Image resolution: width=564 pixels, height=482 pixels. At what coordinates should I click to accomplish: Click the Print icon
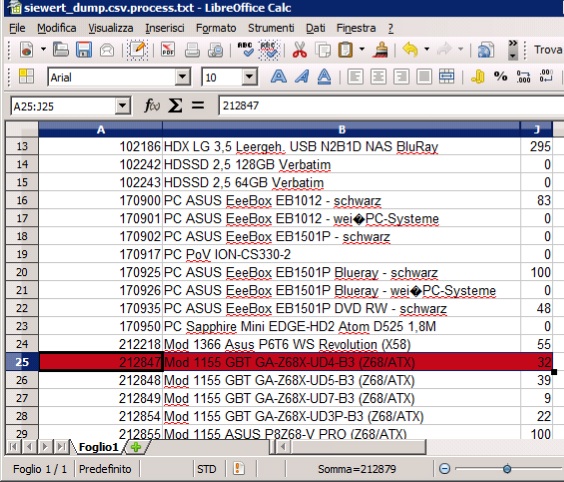coord(192,50)
